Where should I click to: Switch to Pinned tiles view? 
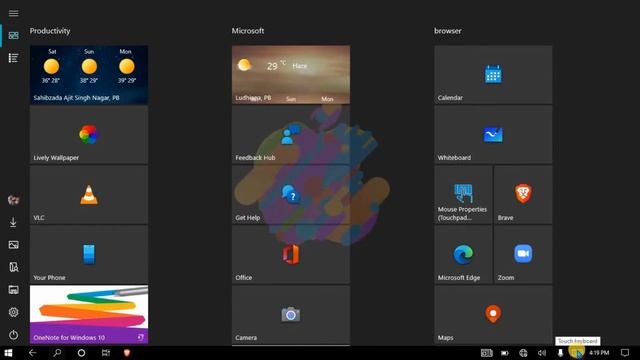[x=13, y=36]
